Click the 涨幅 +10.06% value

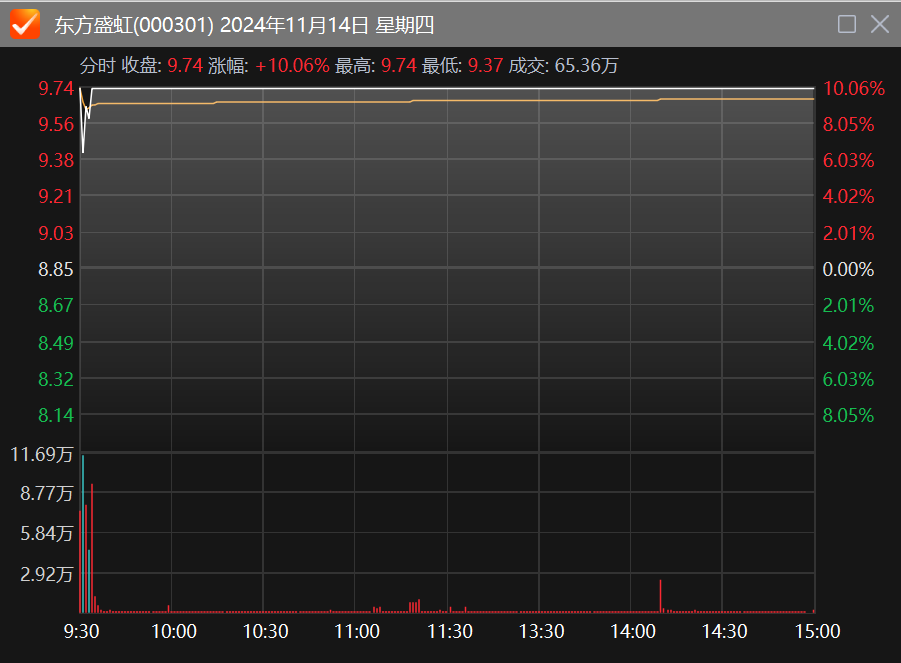[x=292, y=66]
